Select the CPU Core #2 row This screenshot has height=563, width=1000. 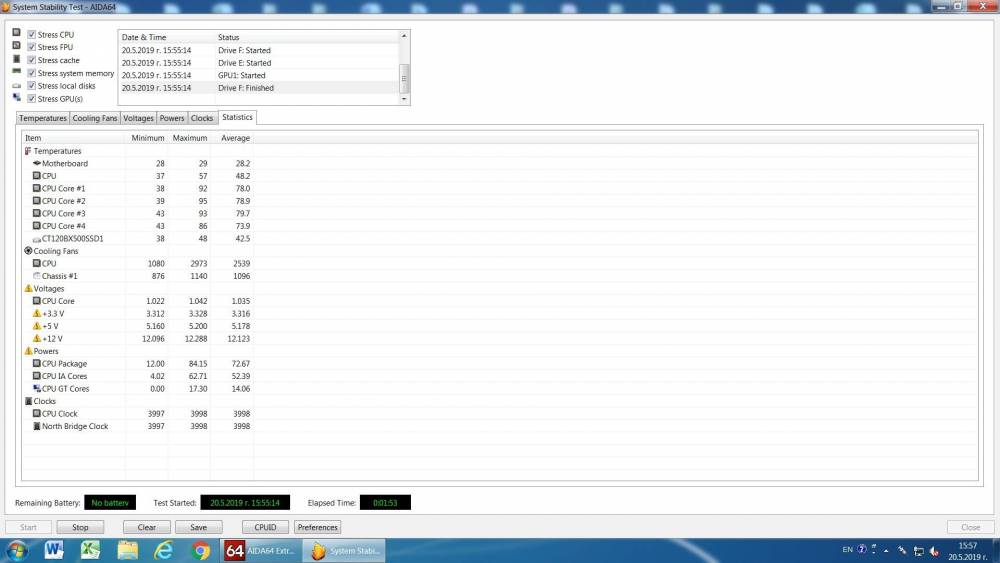138,201
